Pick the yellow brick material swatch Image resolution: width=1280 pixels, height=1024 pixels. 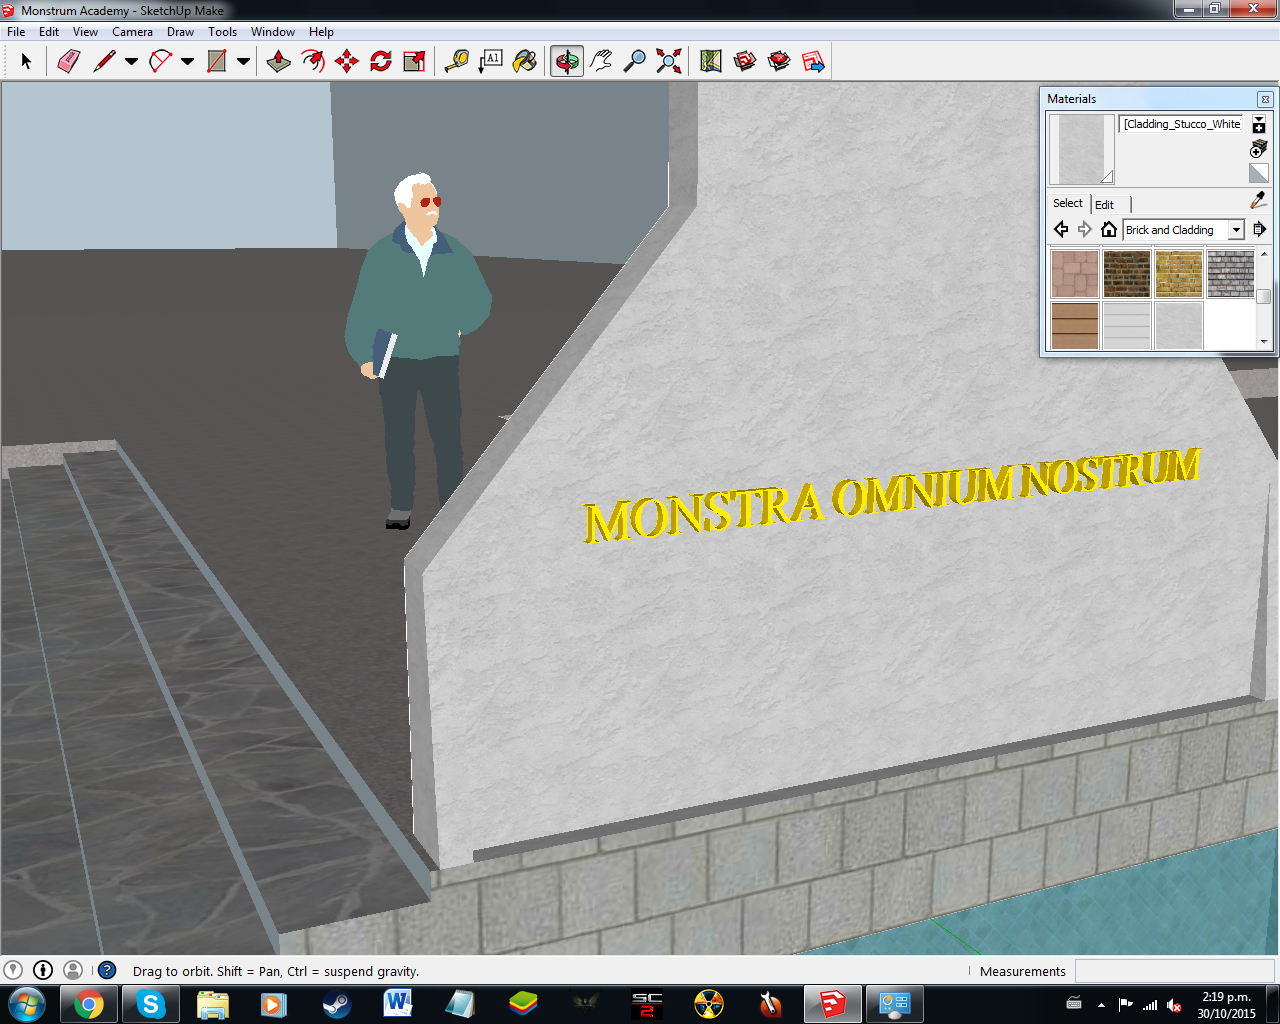tap(1178, 274)
